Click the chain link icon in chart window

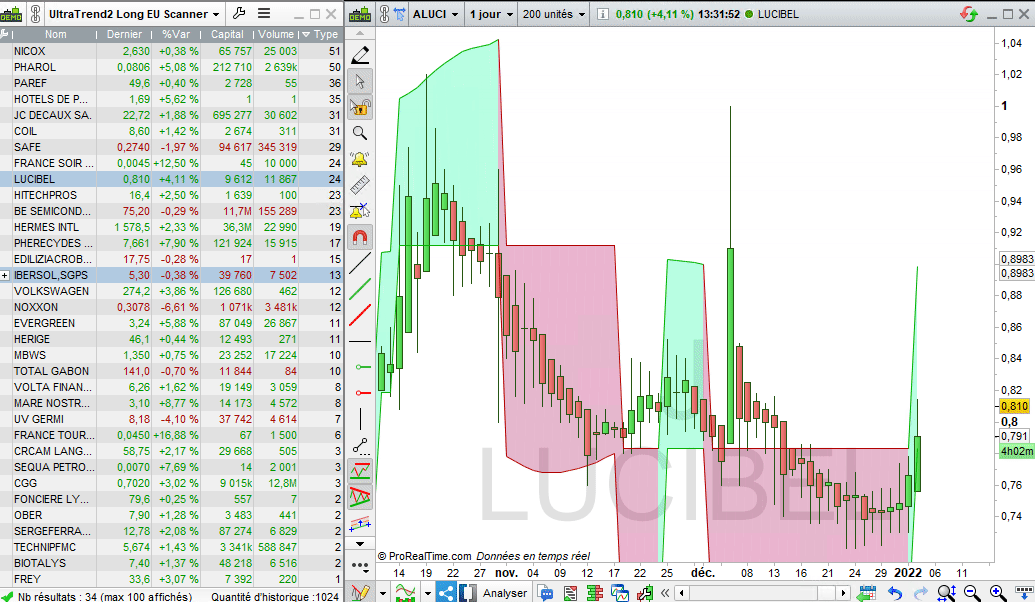(x=384, y=14)
